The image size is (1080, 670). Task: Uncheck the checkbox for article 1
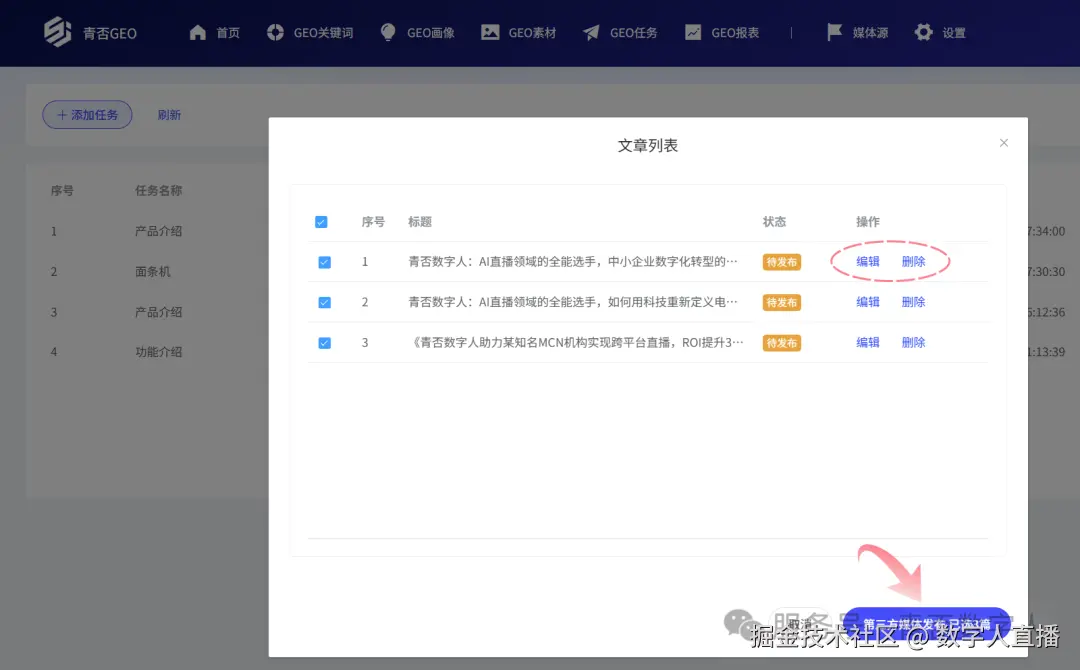click(x=324, y=262)
